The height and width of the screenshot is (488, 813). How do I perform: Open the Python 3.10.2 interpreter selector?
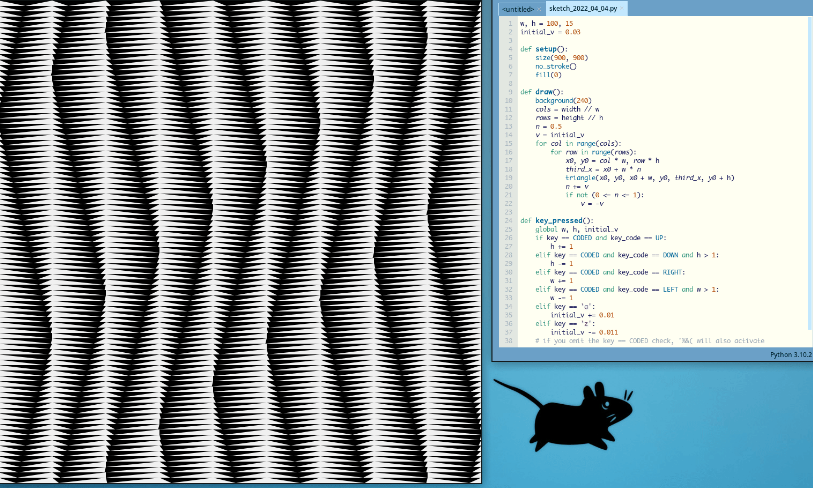pos(789,354)
